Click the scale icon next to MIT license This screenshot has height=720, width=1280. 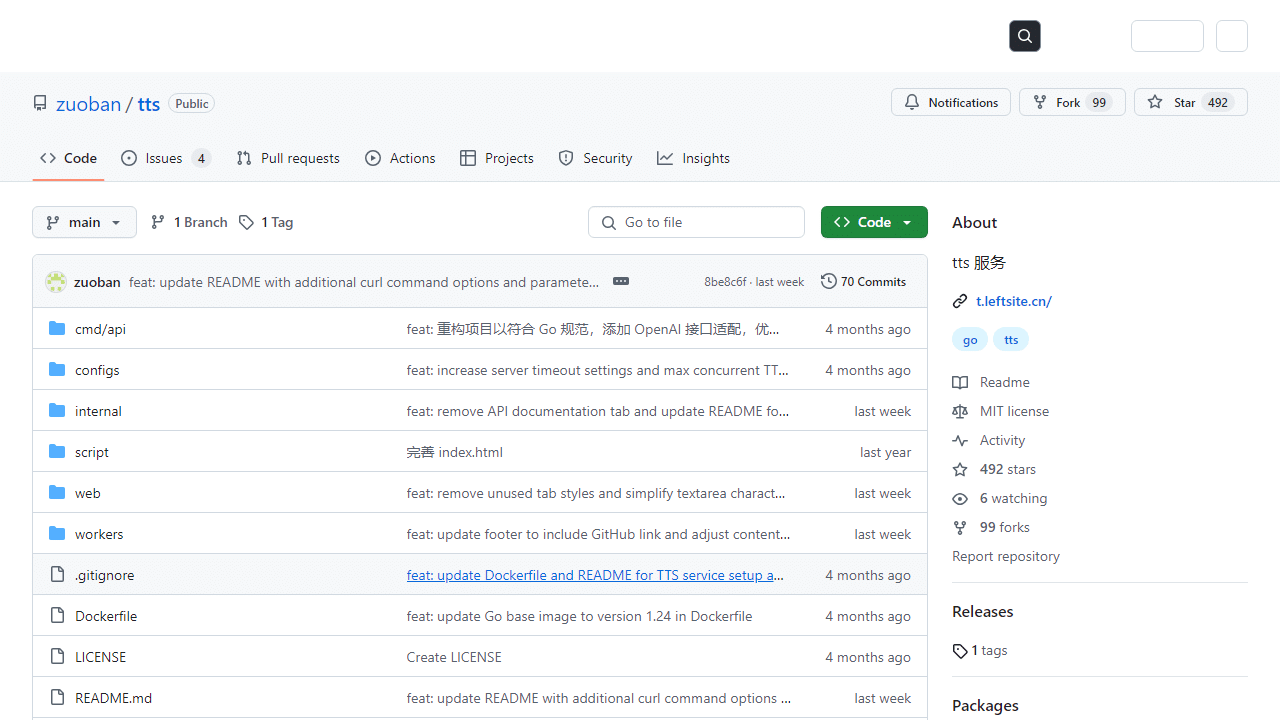pyautogui.click(x=960, y=411)
